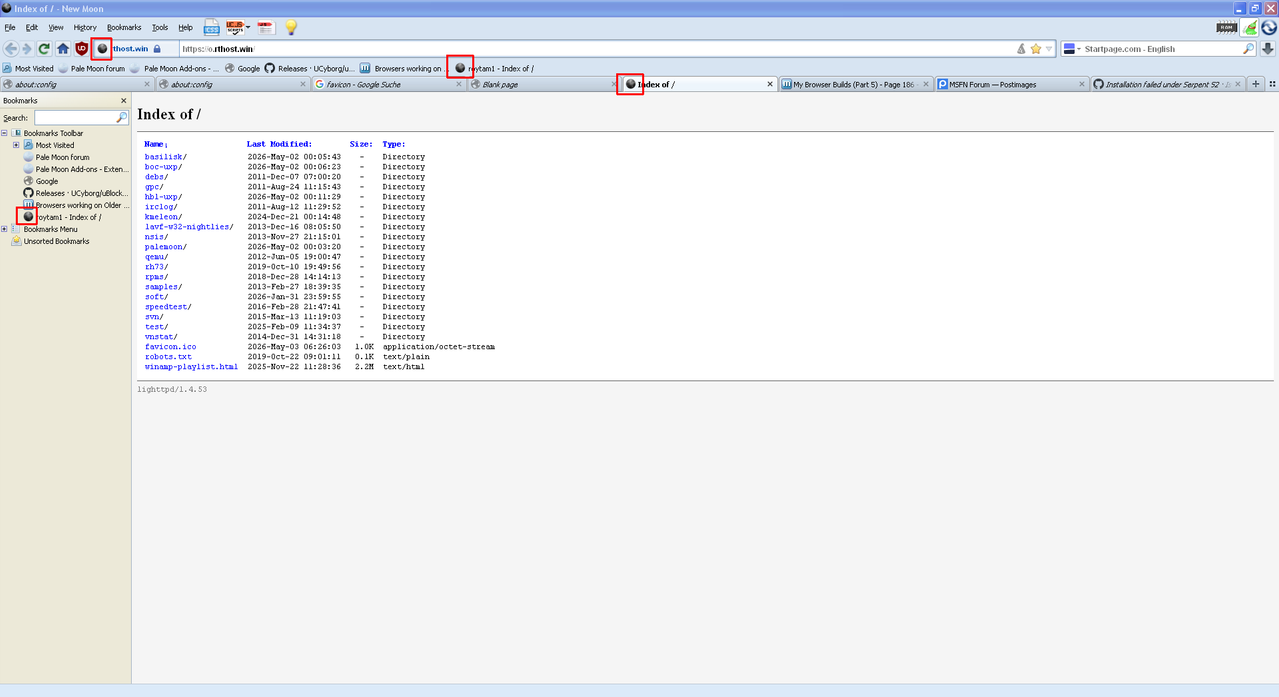Collapse the Bookmarks Toolbar tree folder

tap(5, 133)
